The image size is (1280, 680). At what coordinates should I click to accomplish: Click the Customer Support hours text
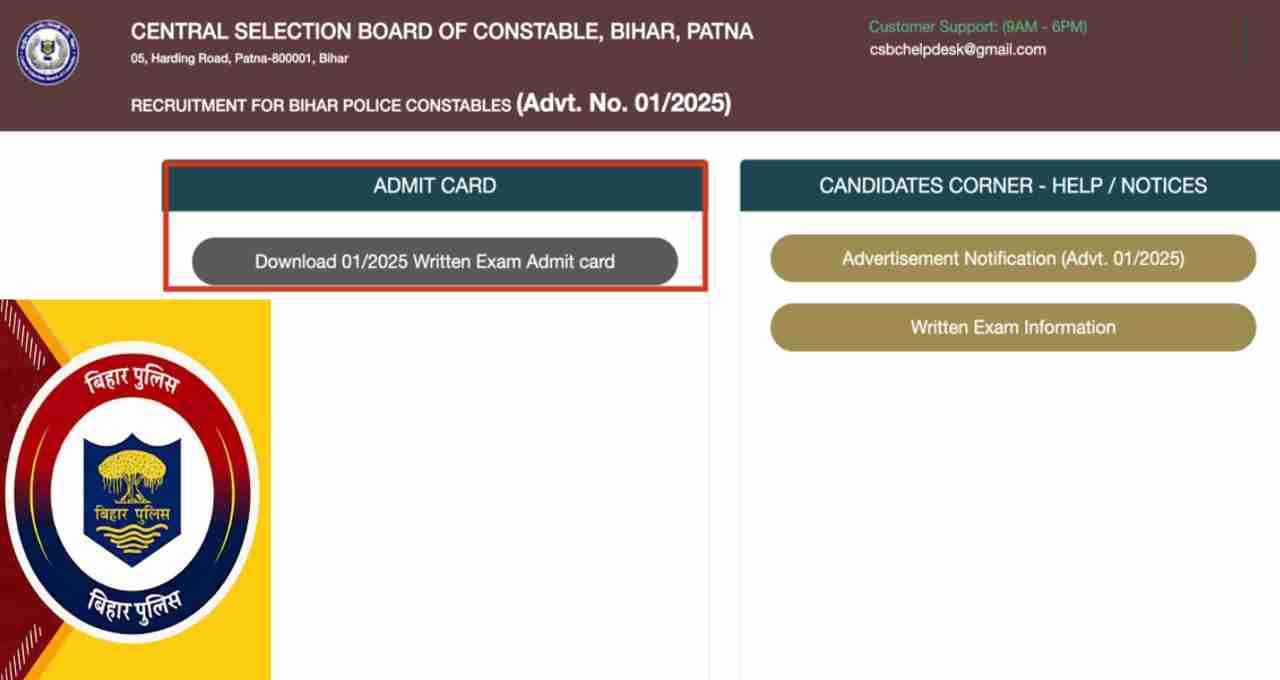[x=977, y=27]
